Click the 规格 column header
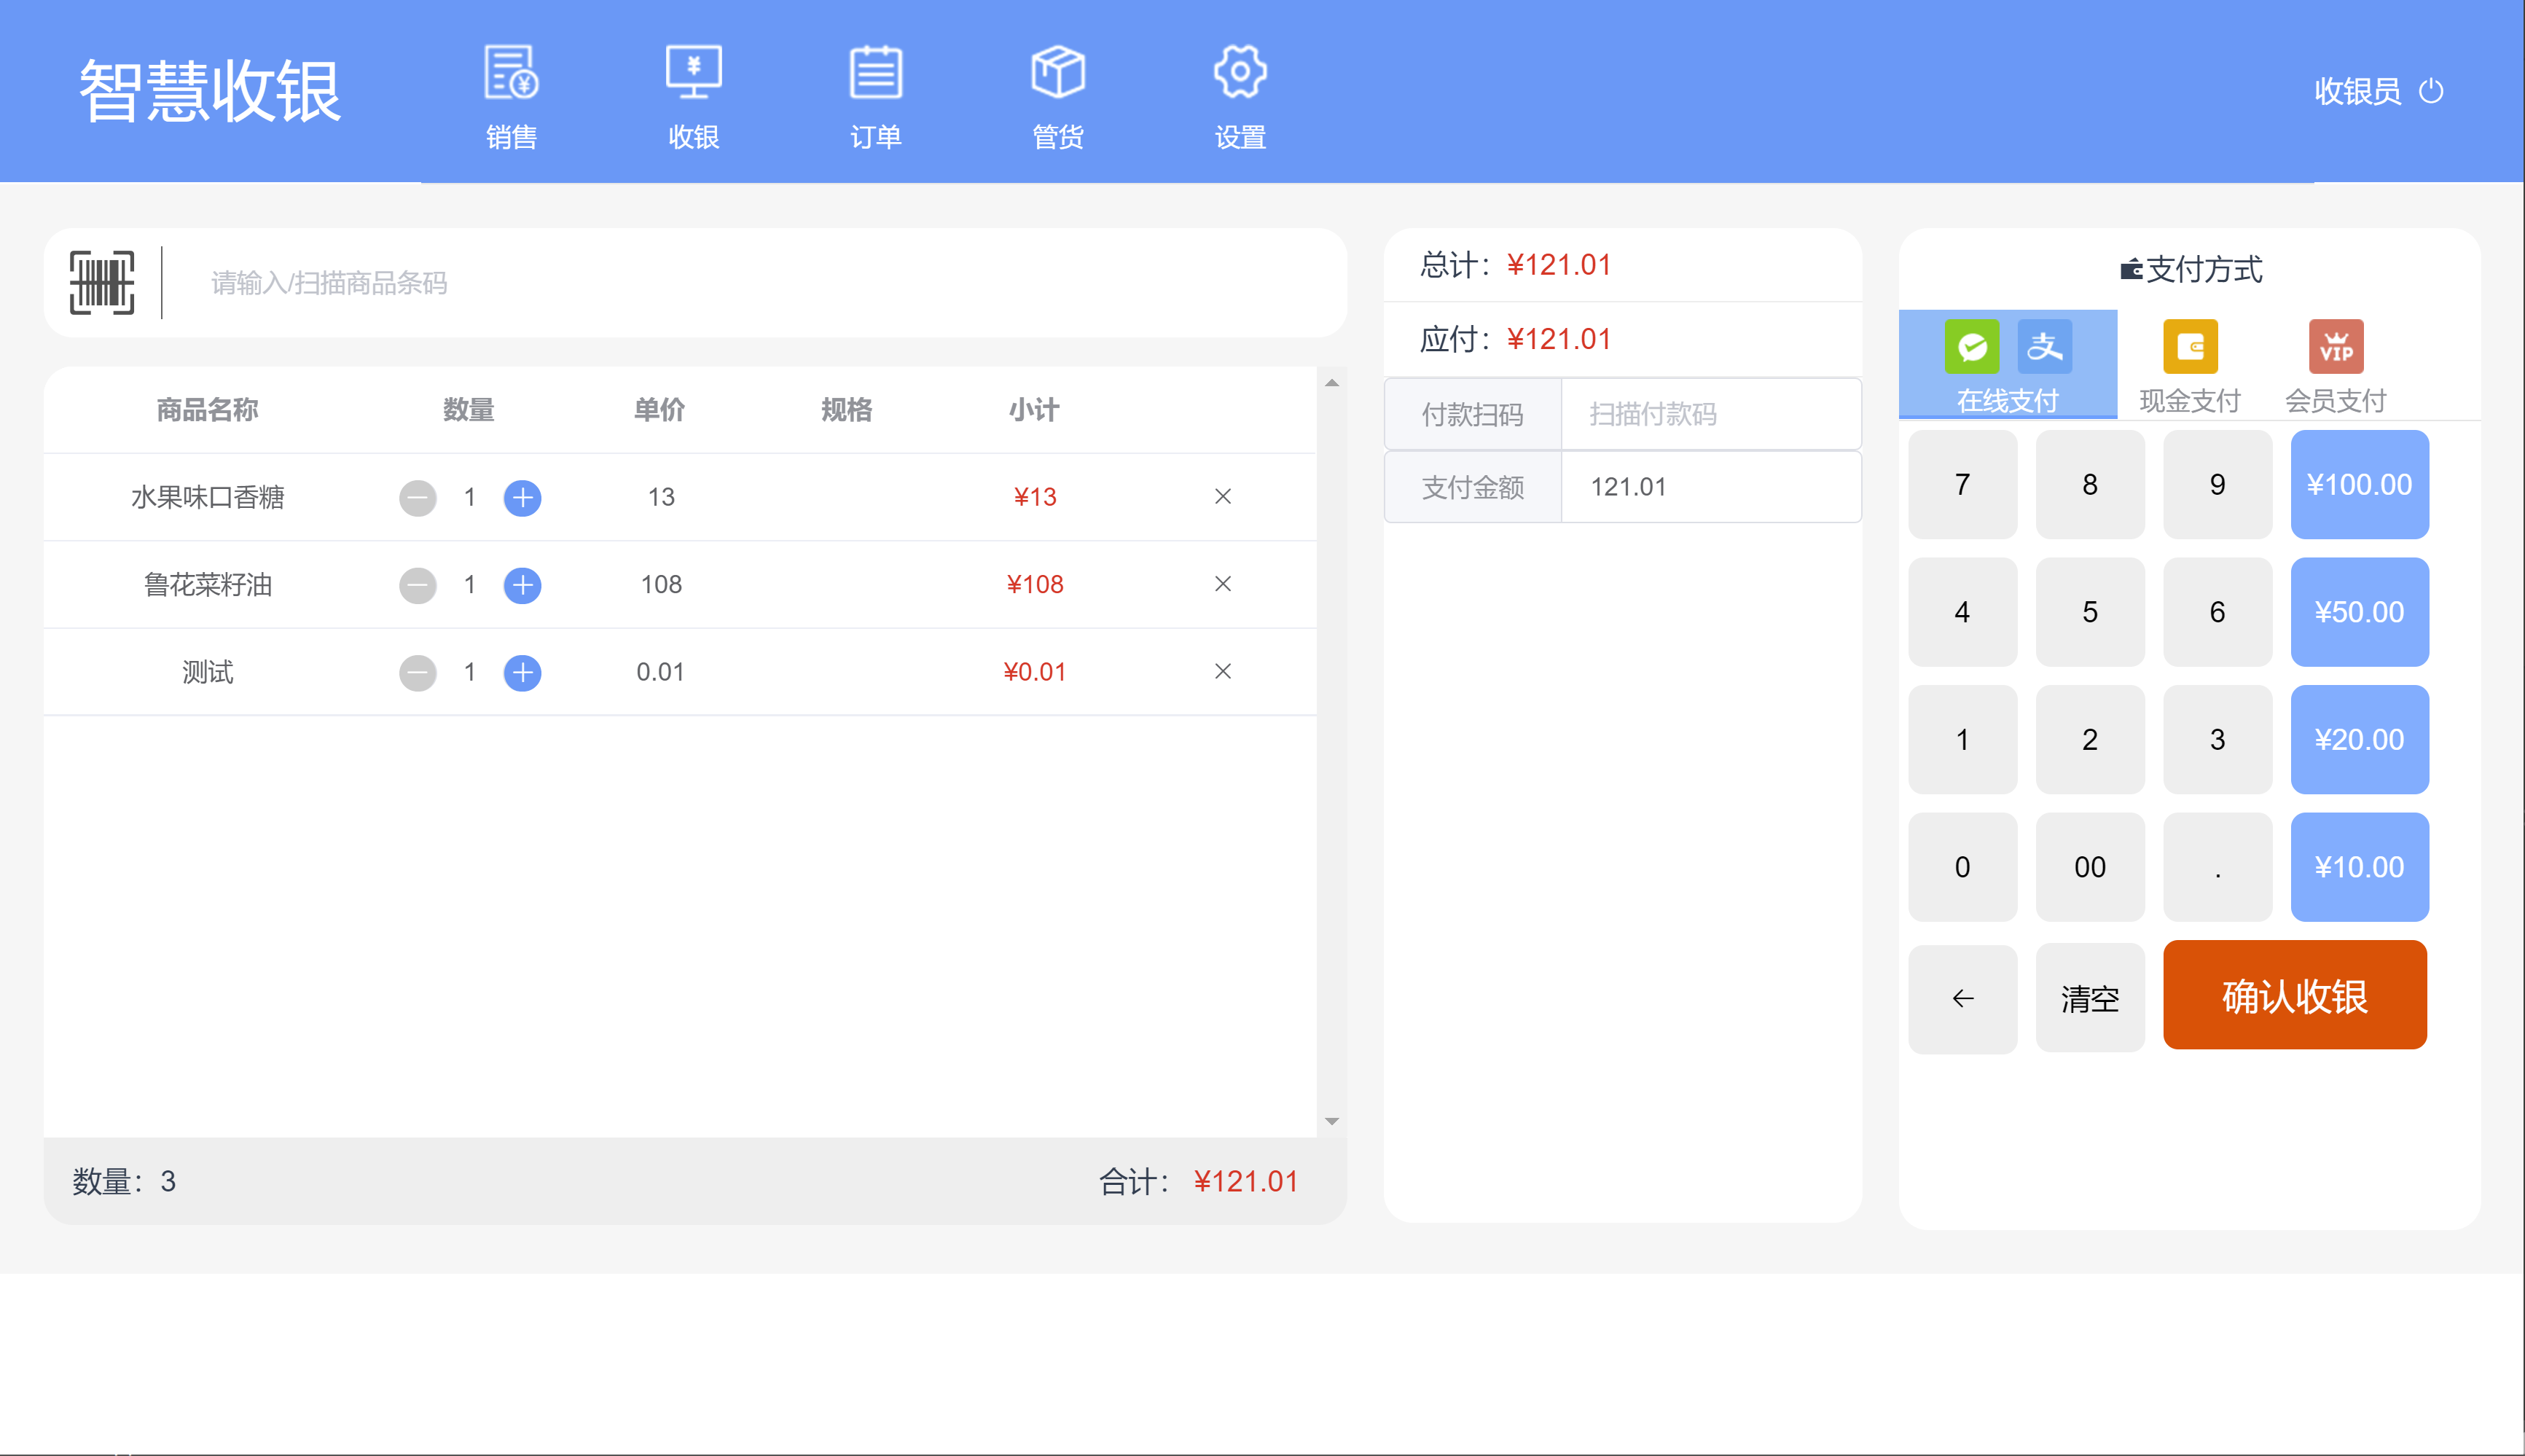The height and width of the screenshot is (1456, 2525). click(x=847, y=409)
